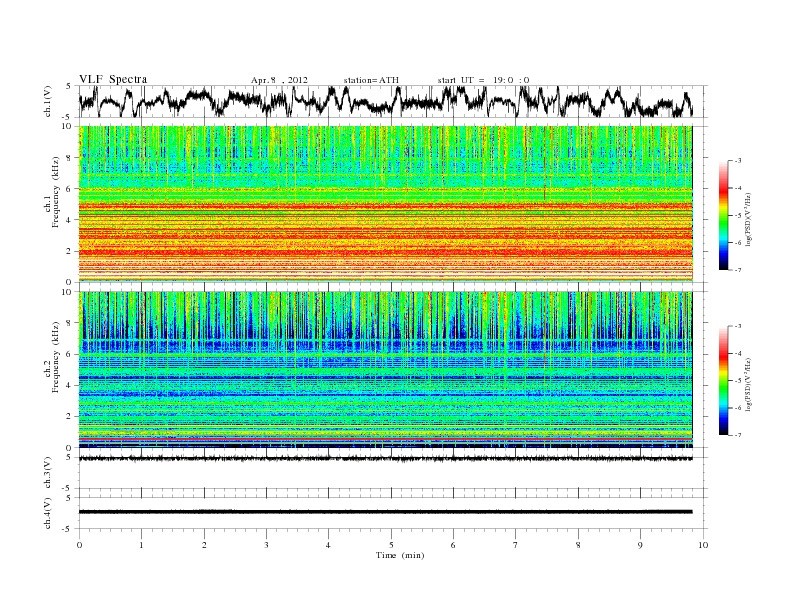Screen dimensions: 792x612
Task: Click the time-axis tick label "5" at bottom
Action: pyautogui.click(x=391, y=545)
